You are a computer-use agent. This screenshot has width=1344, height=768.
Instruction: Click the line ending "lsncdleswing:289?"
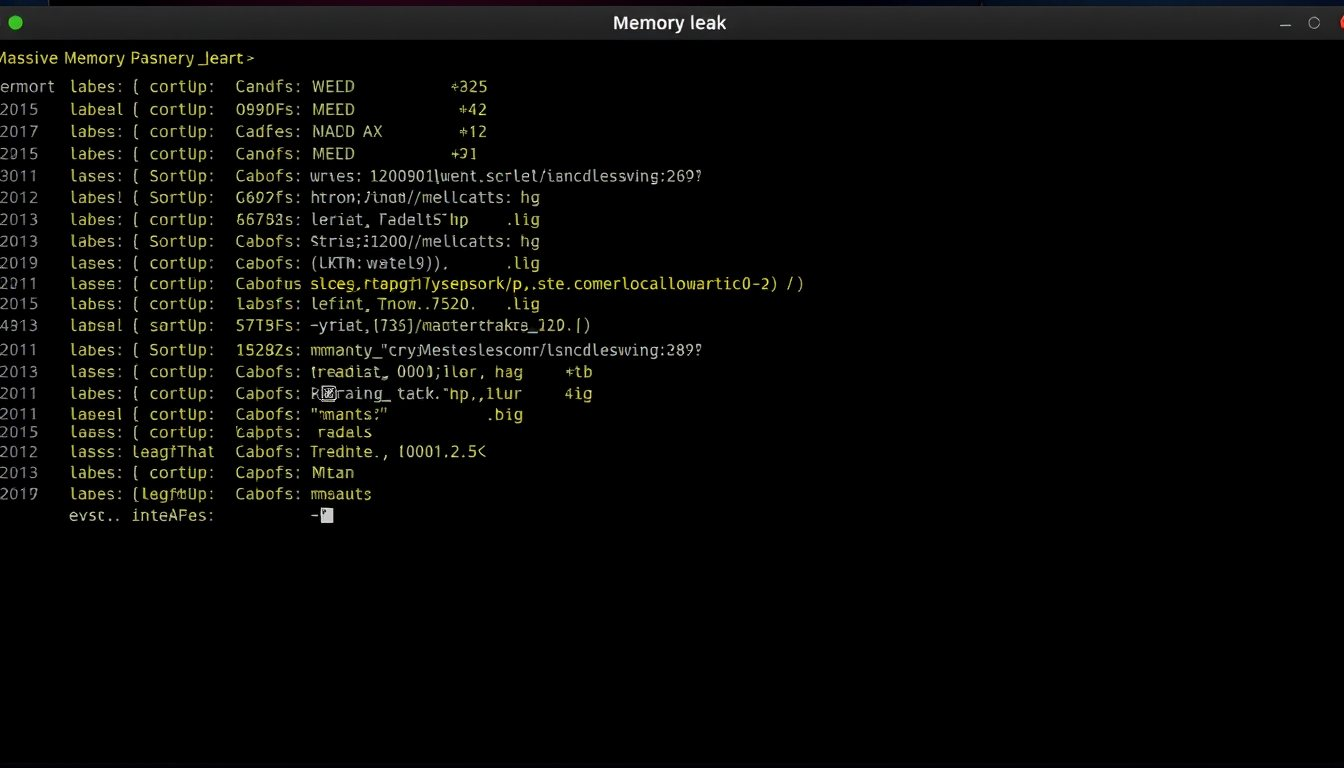click(507, 351)
